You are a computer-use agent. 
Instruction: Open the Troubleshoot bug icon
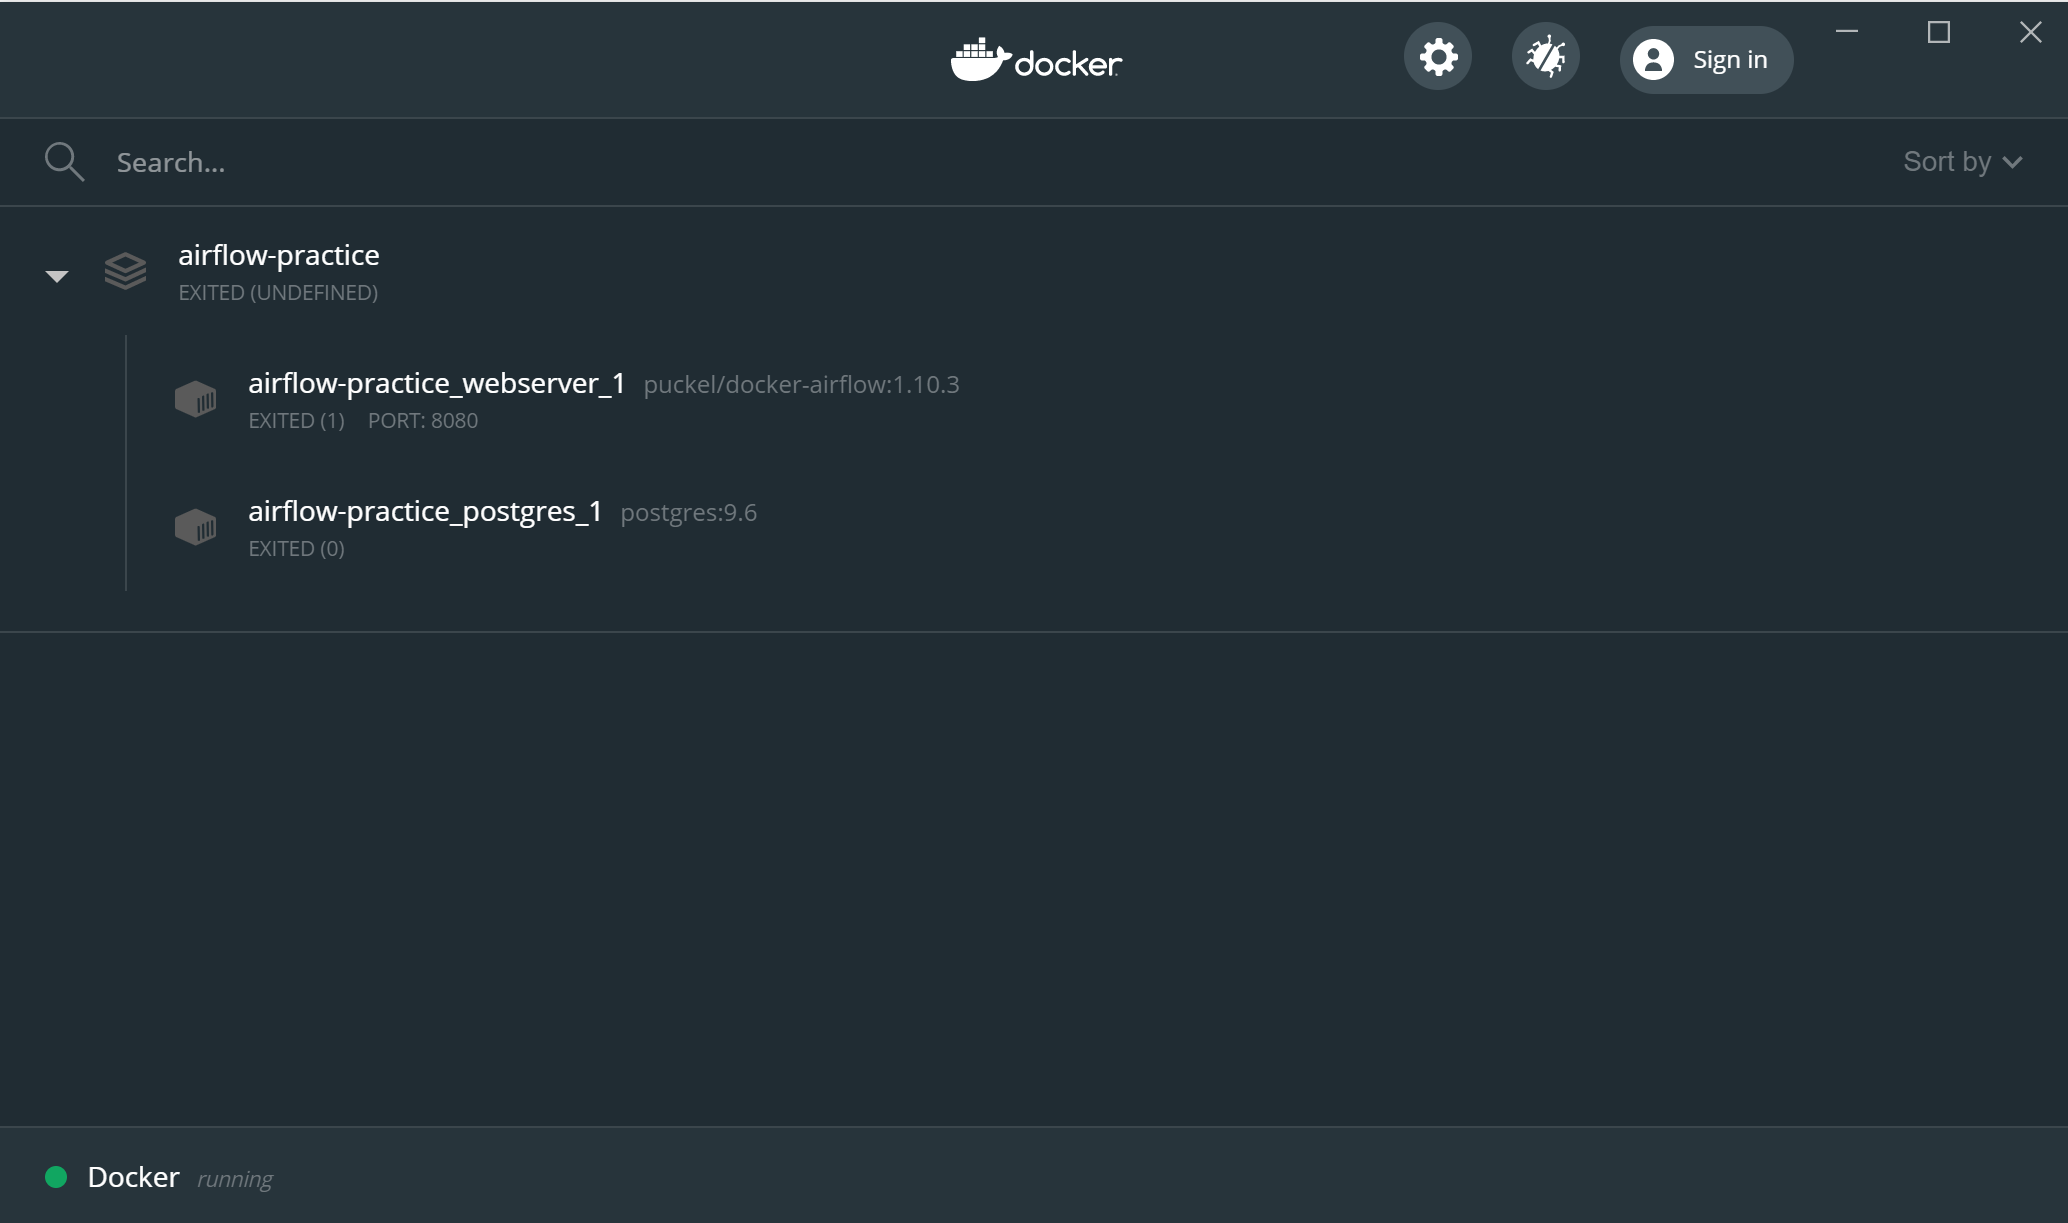(1545, 58)
